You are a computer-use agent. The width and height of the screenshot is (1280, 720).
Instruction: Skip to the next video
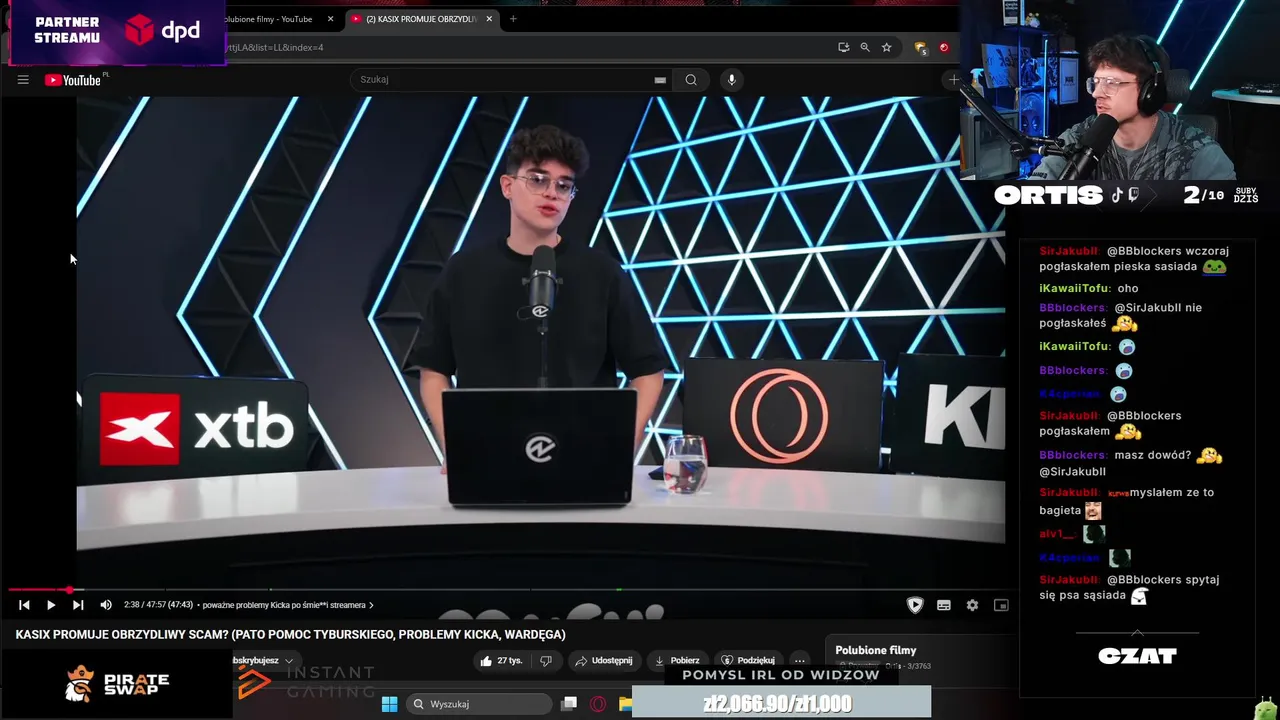click(78, 605)
